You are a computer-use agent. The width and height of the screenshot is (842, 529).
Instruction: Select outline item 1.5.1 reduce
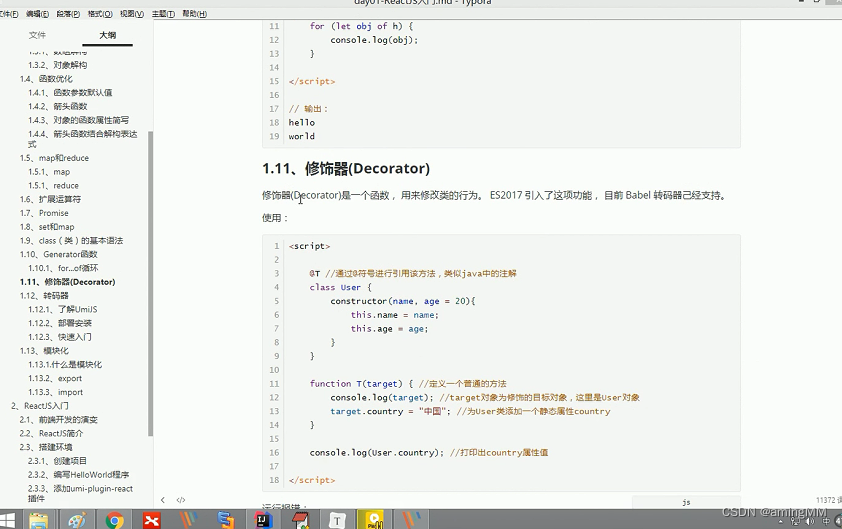pos(53,185)
